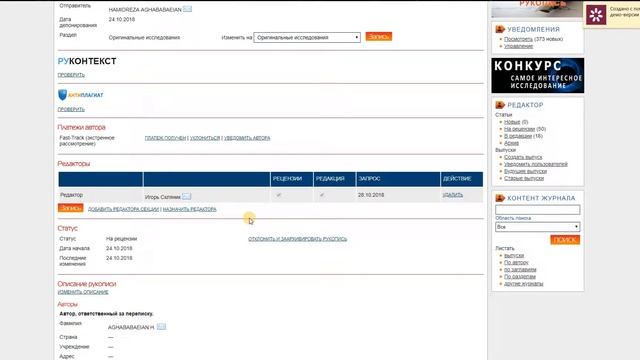
Task: Click the orange ПОИСК search button
Action: (x=565, y=240)
